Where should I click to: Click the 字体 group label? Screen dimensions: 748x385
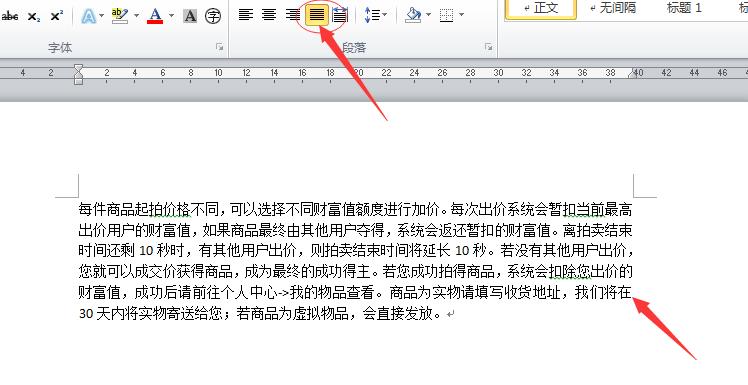[60, 47]
